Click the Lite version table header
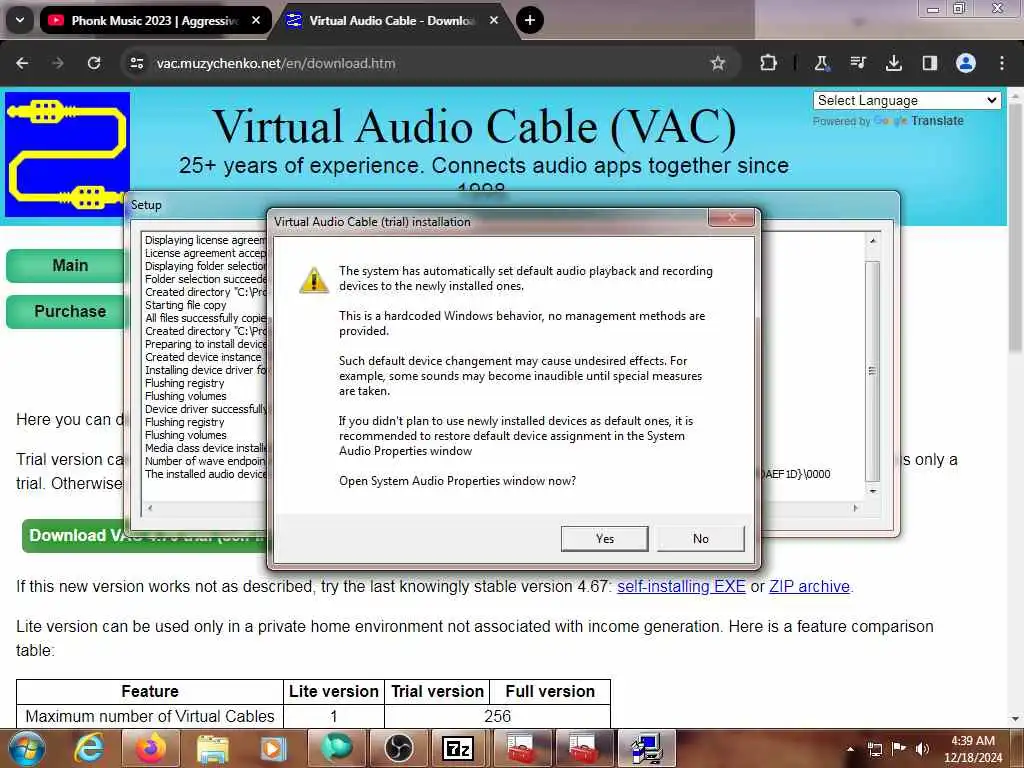This screenshot has width=1024, height=768. point(334,692)
